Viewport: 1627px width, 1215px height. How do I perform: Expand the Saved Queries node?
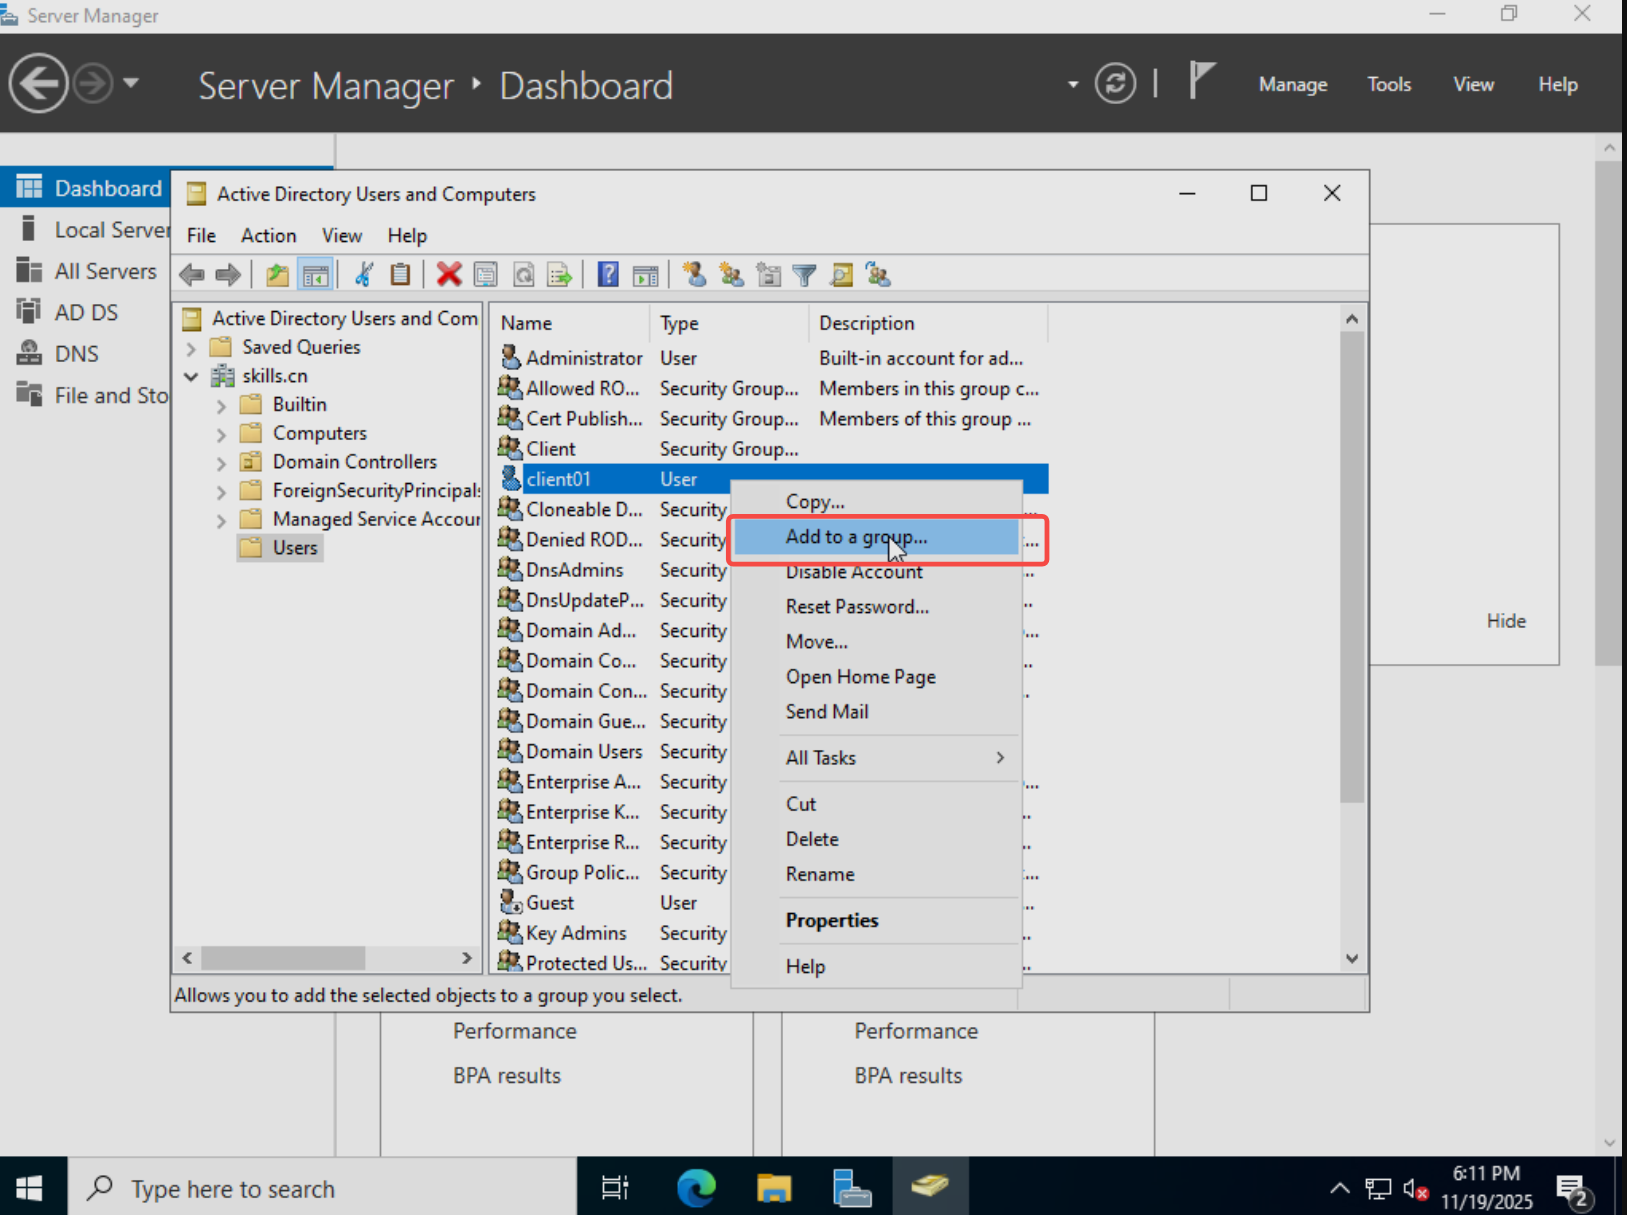191,348
